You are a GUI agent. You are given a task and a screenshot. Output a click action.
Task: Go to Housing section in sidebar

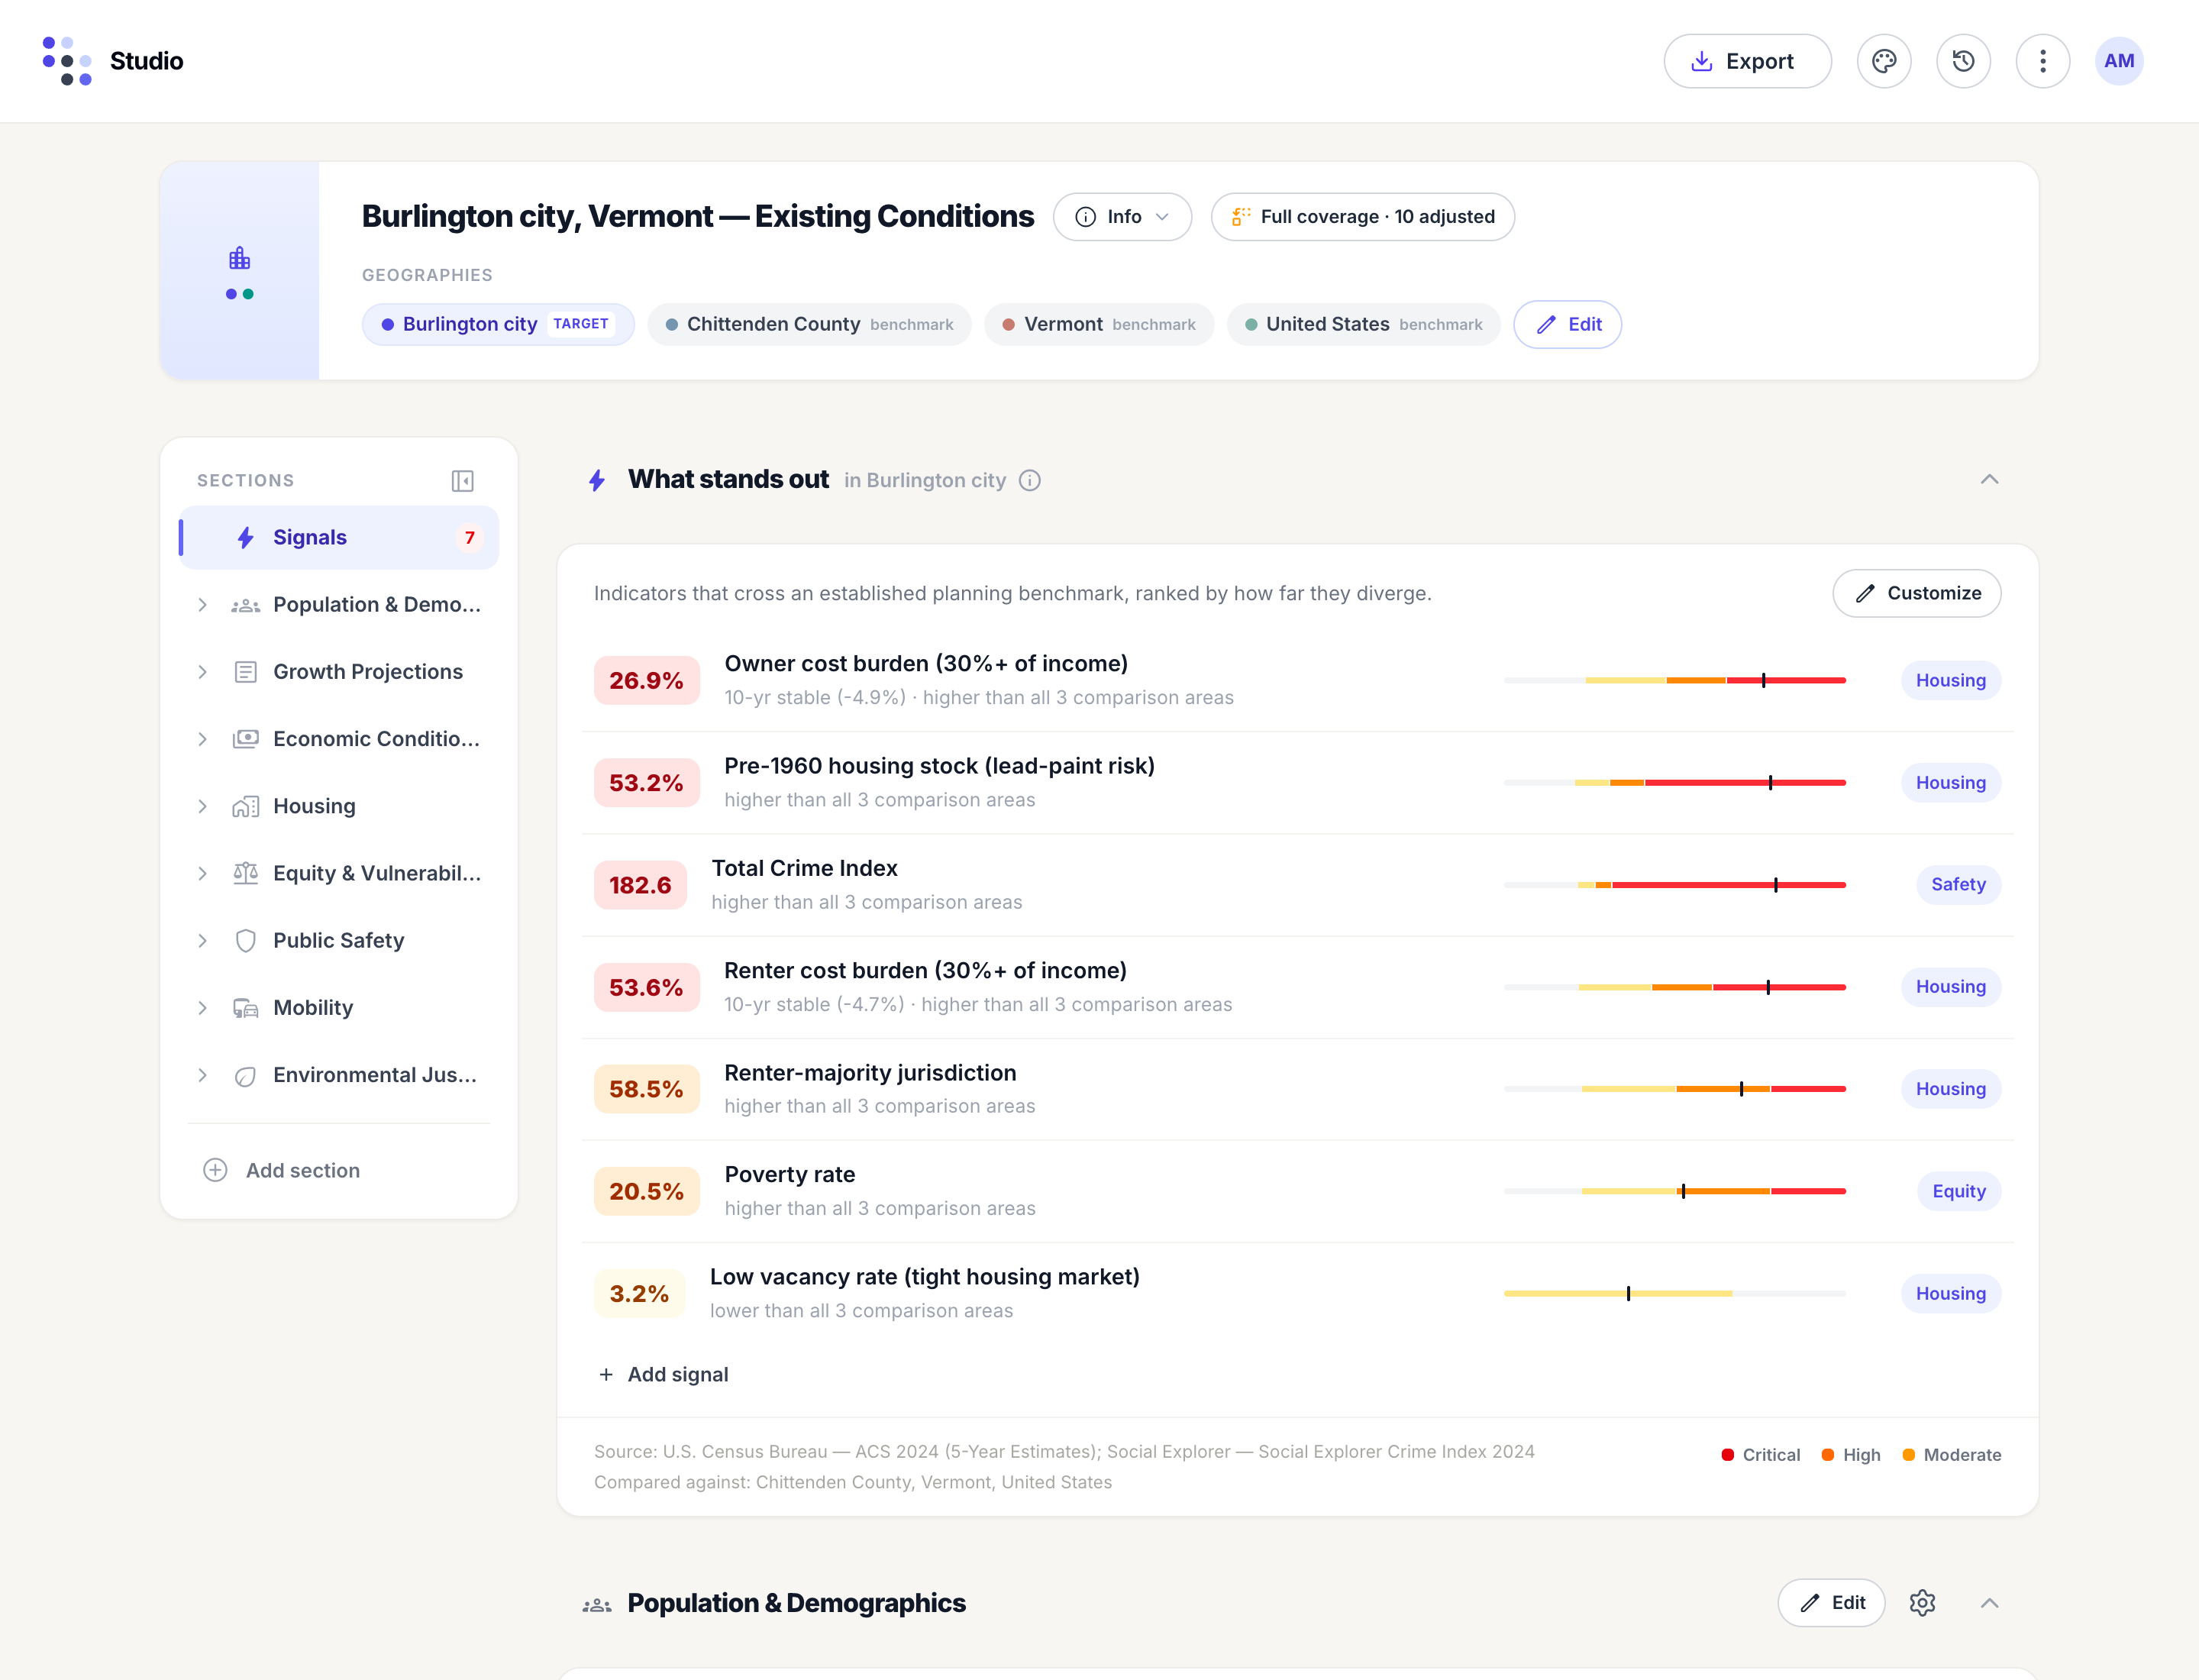point(339,806)
